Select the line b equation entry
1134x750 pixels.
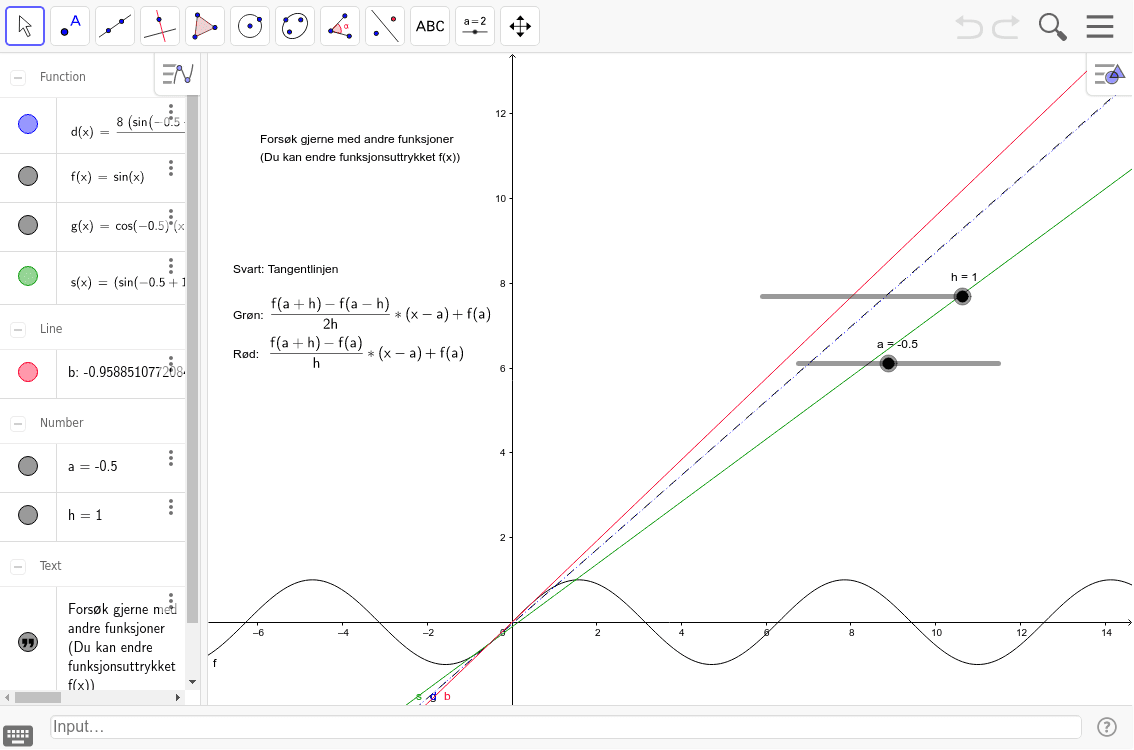[126, 372]
